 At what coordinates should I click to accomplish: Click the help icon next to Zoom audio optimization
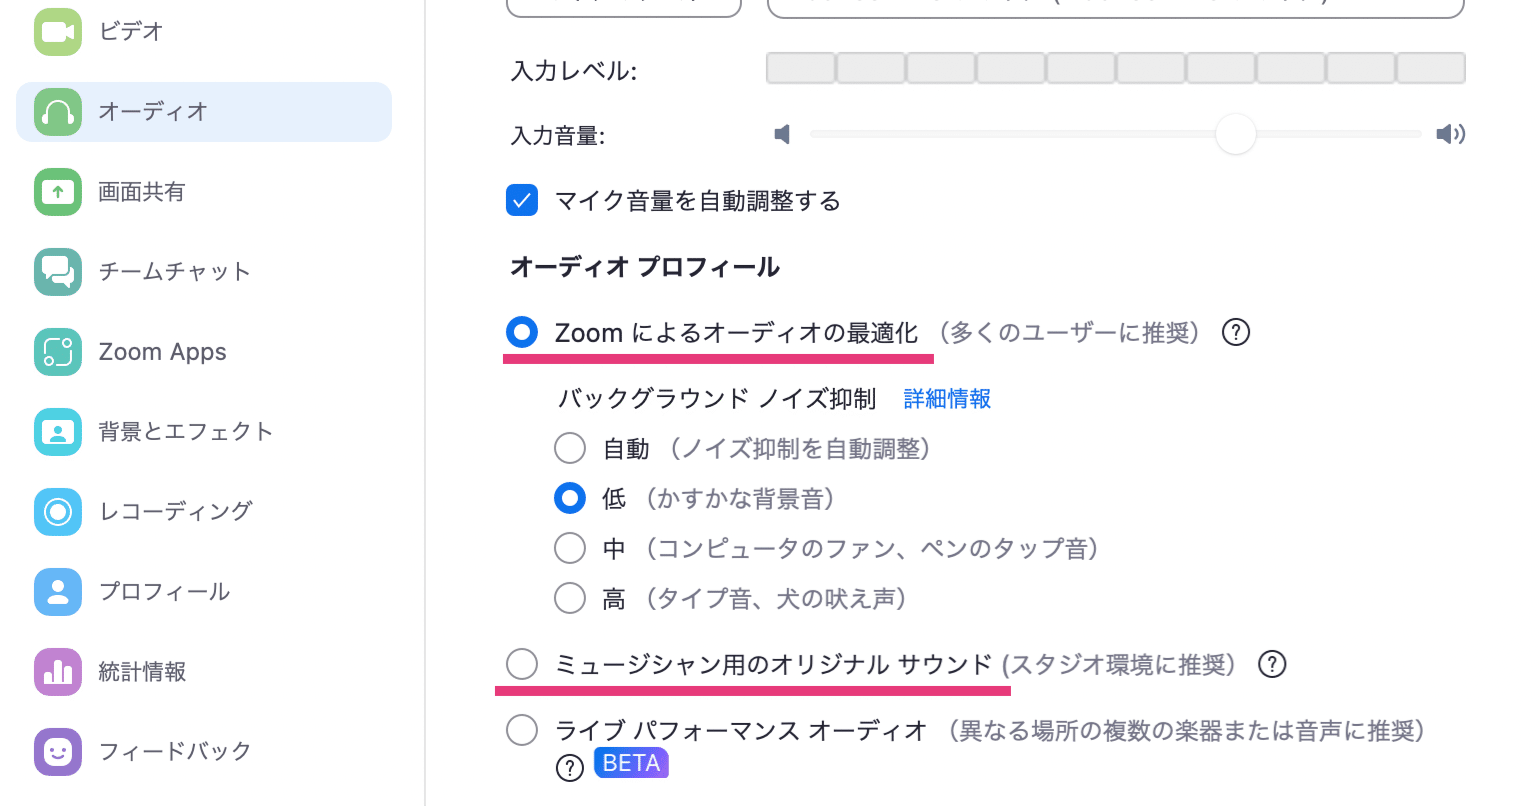pyautogui.click(x=1236, y=332)
